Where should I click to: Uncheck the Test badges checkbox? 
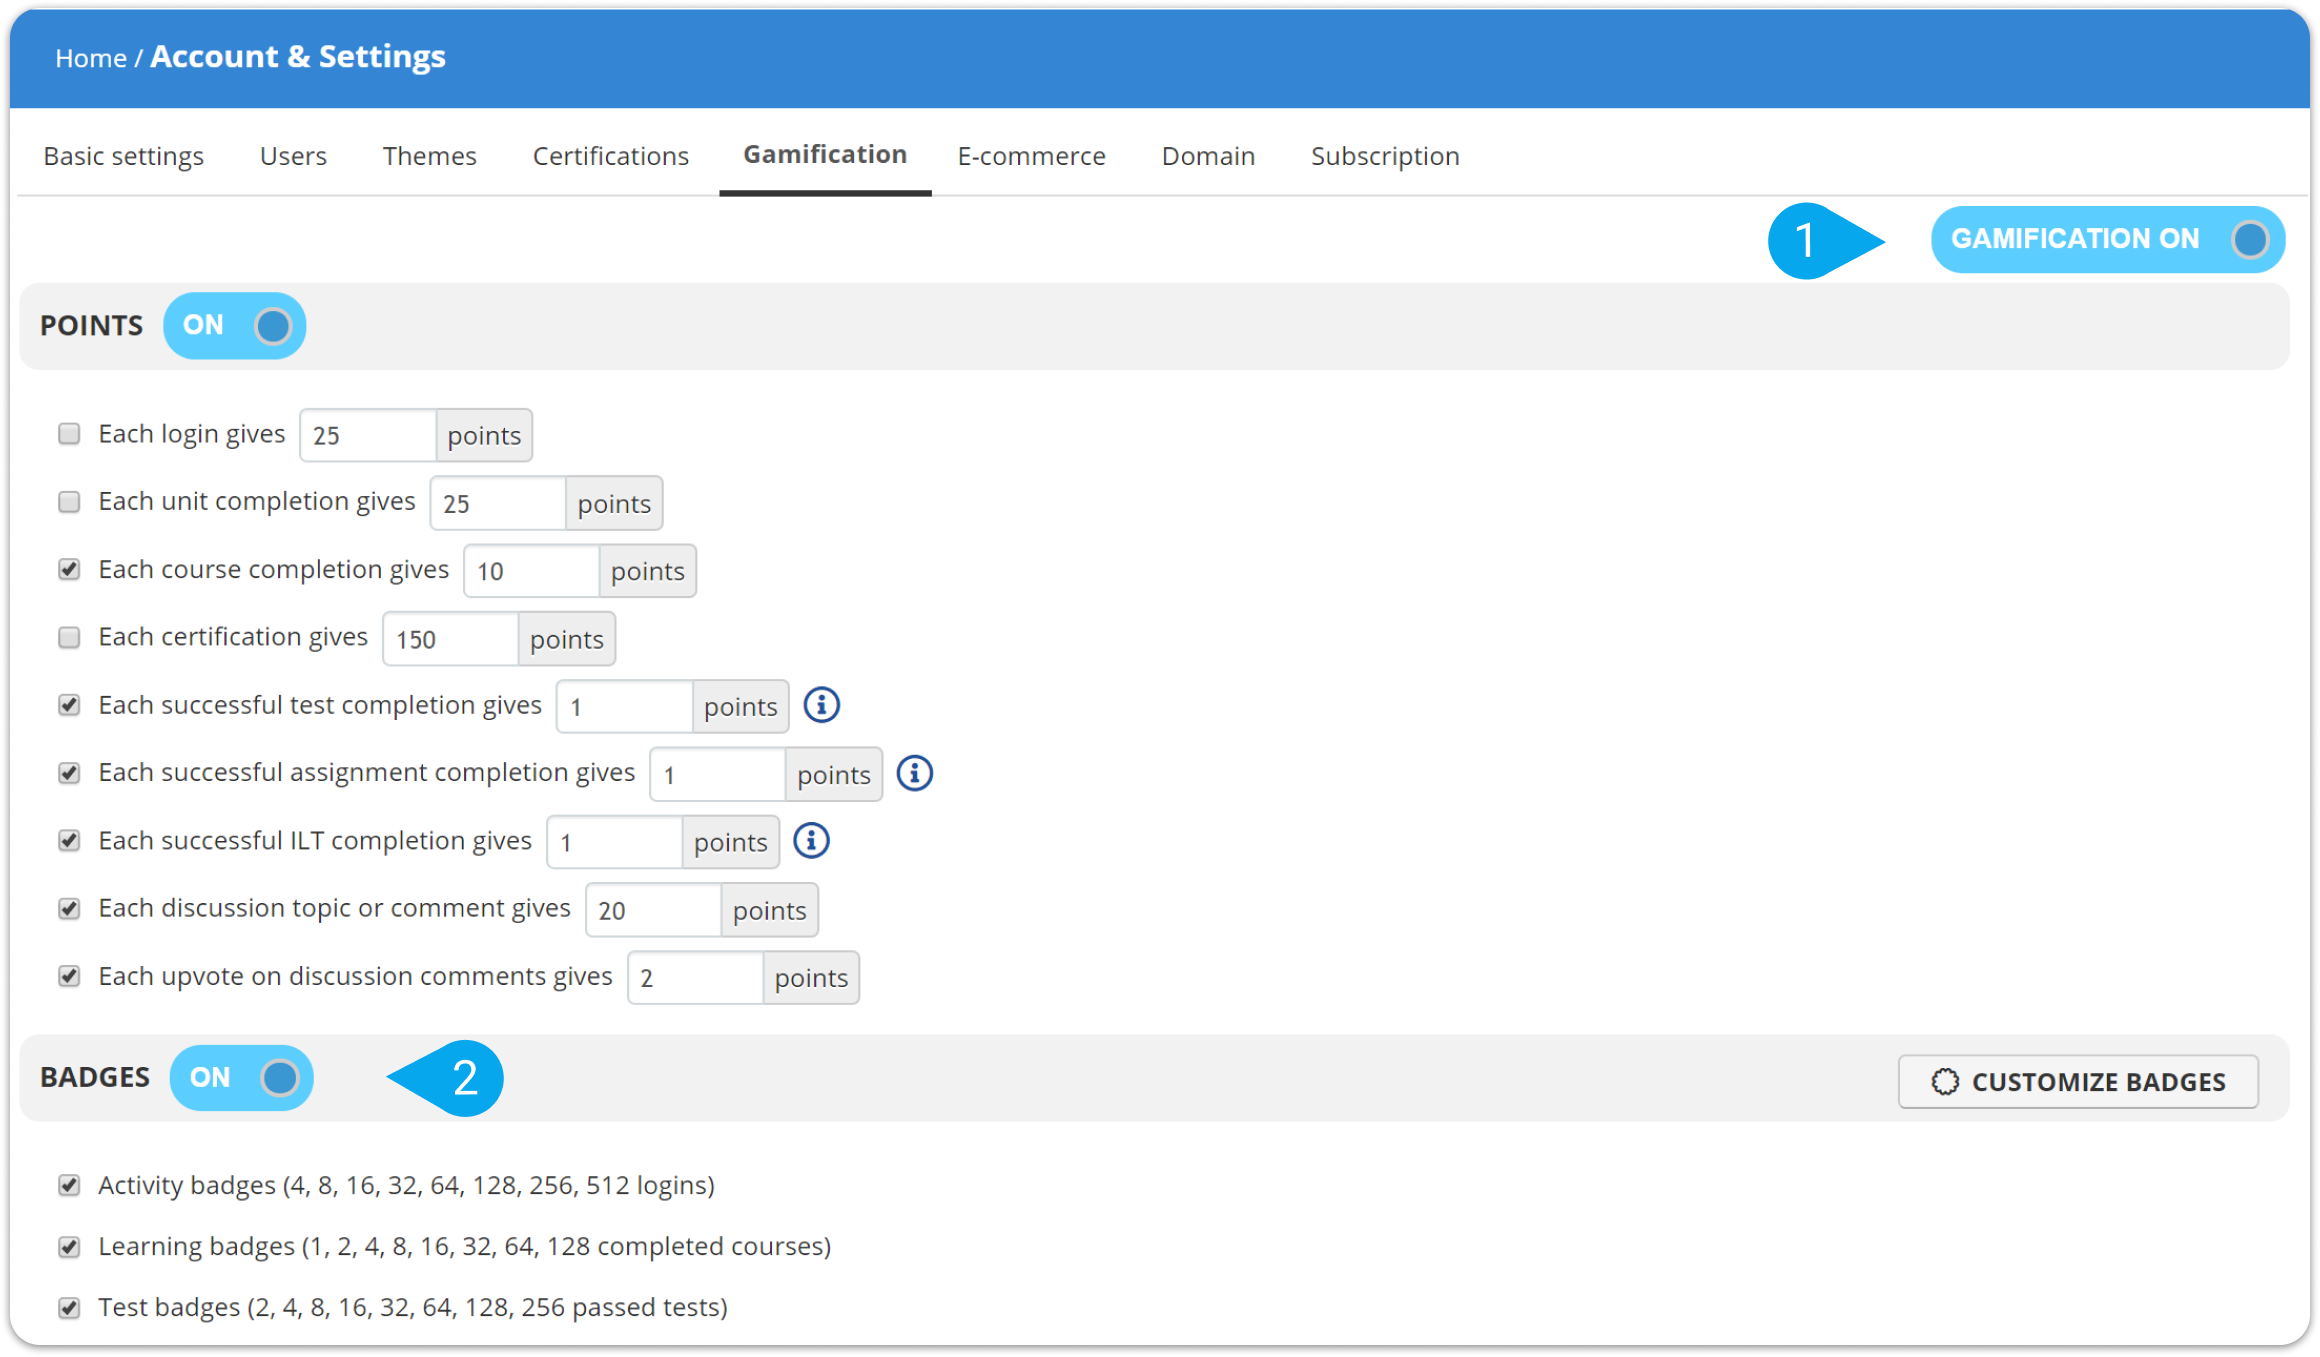coord(69,1307)
